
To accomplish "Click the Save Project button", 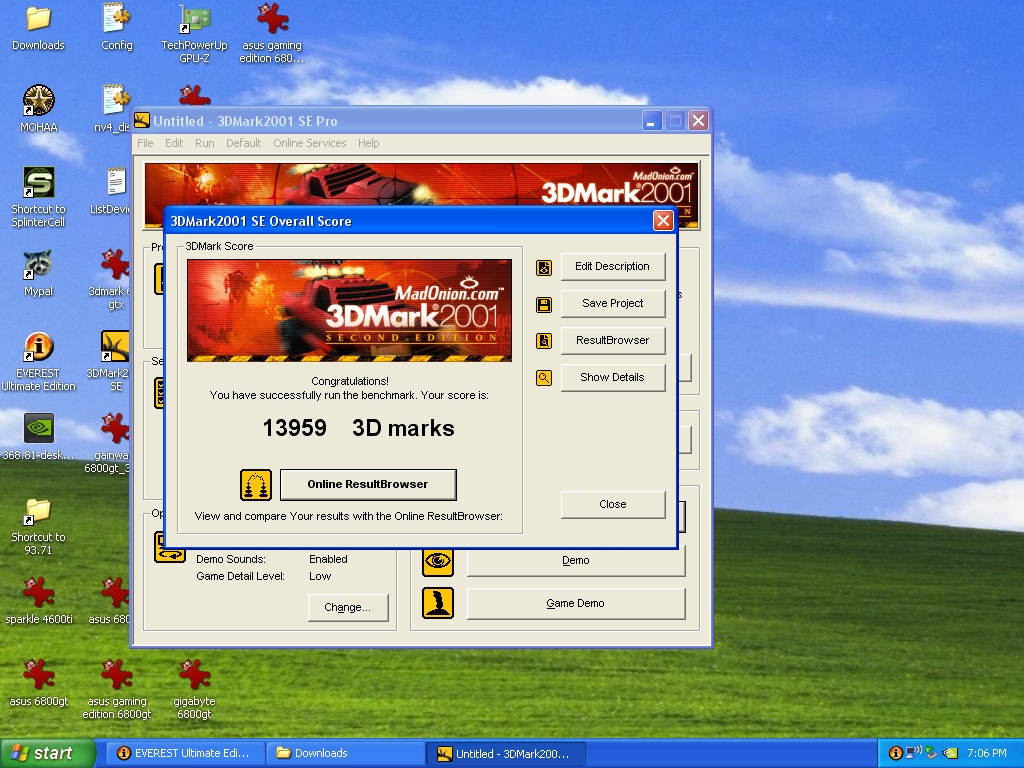I will click(x=613, y=303).
